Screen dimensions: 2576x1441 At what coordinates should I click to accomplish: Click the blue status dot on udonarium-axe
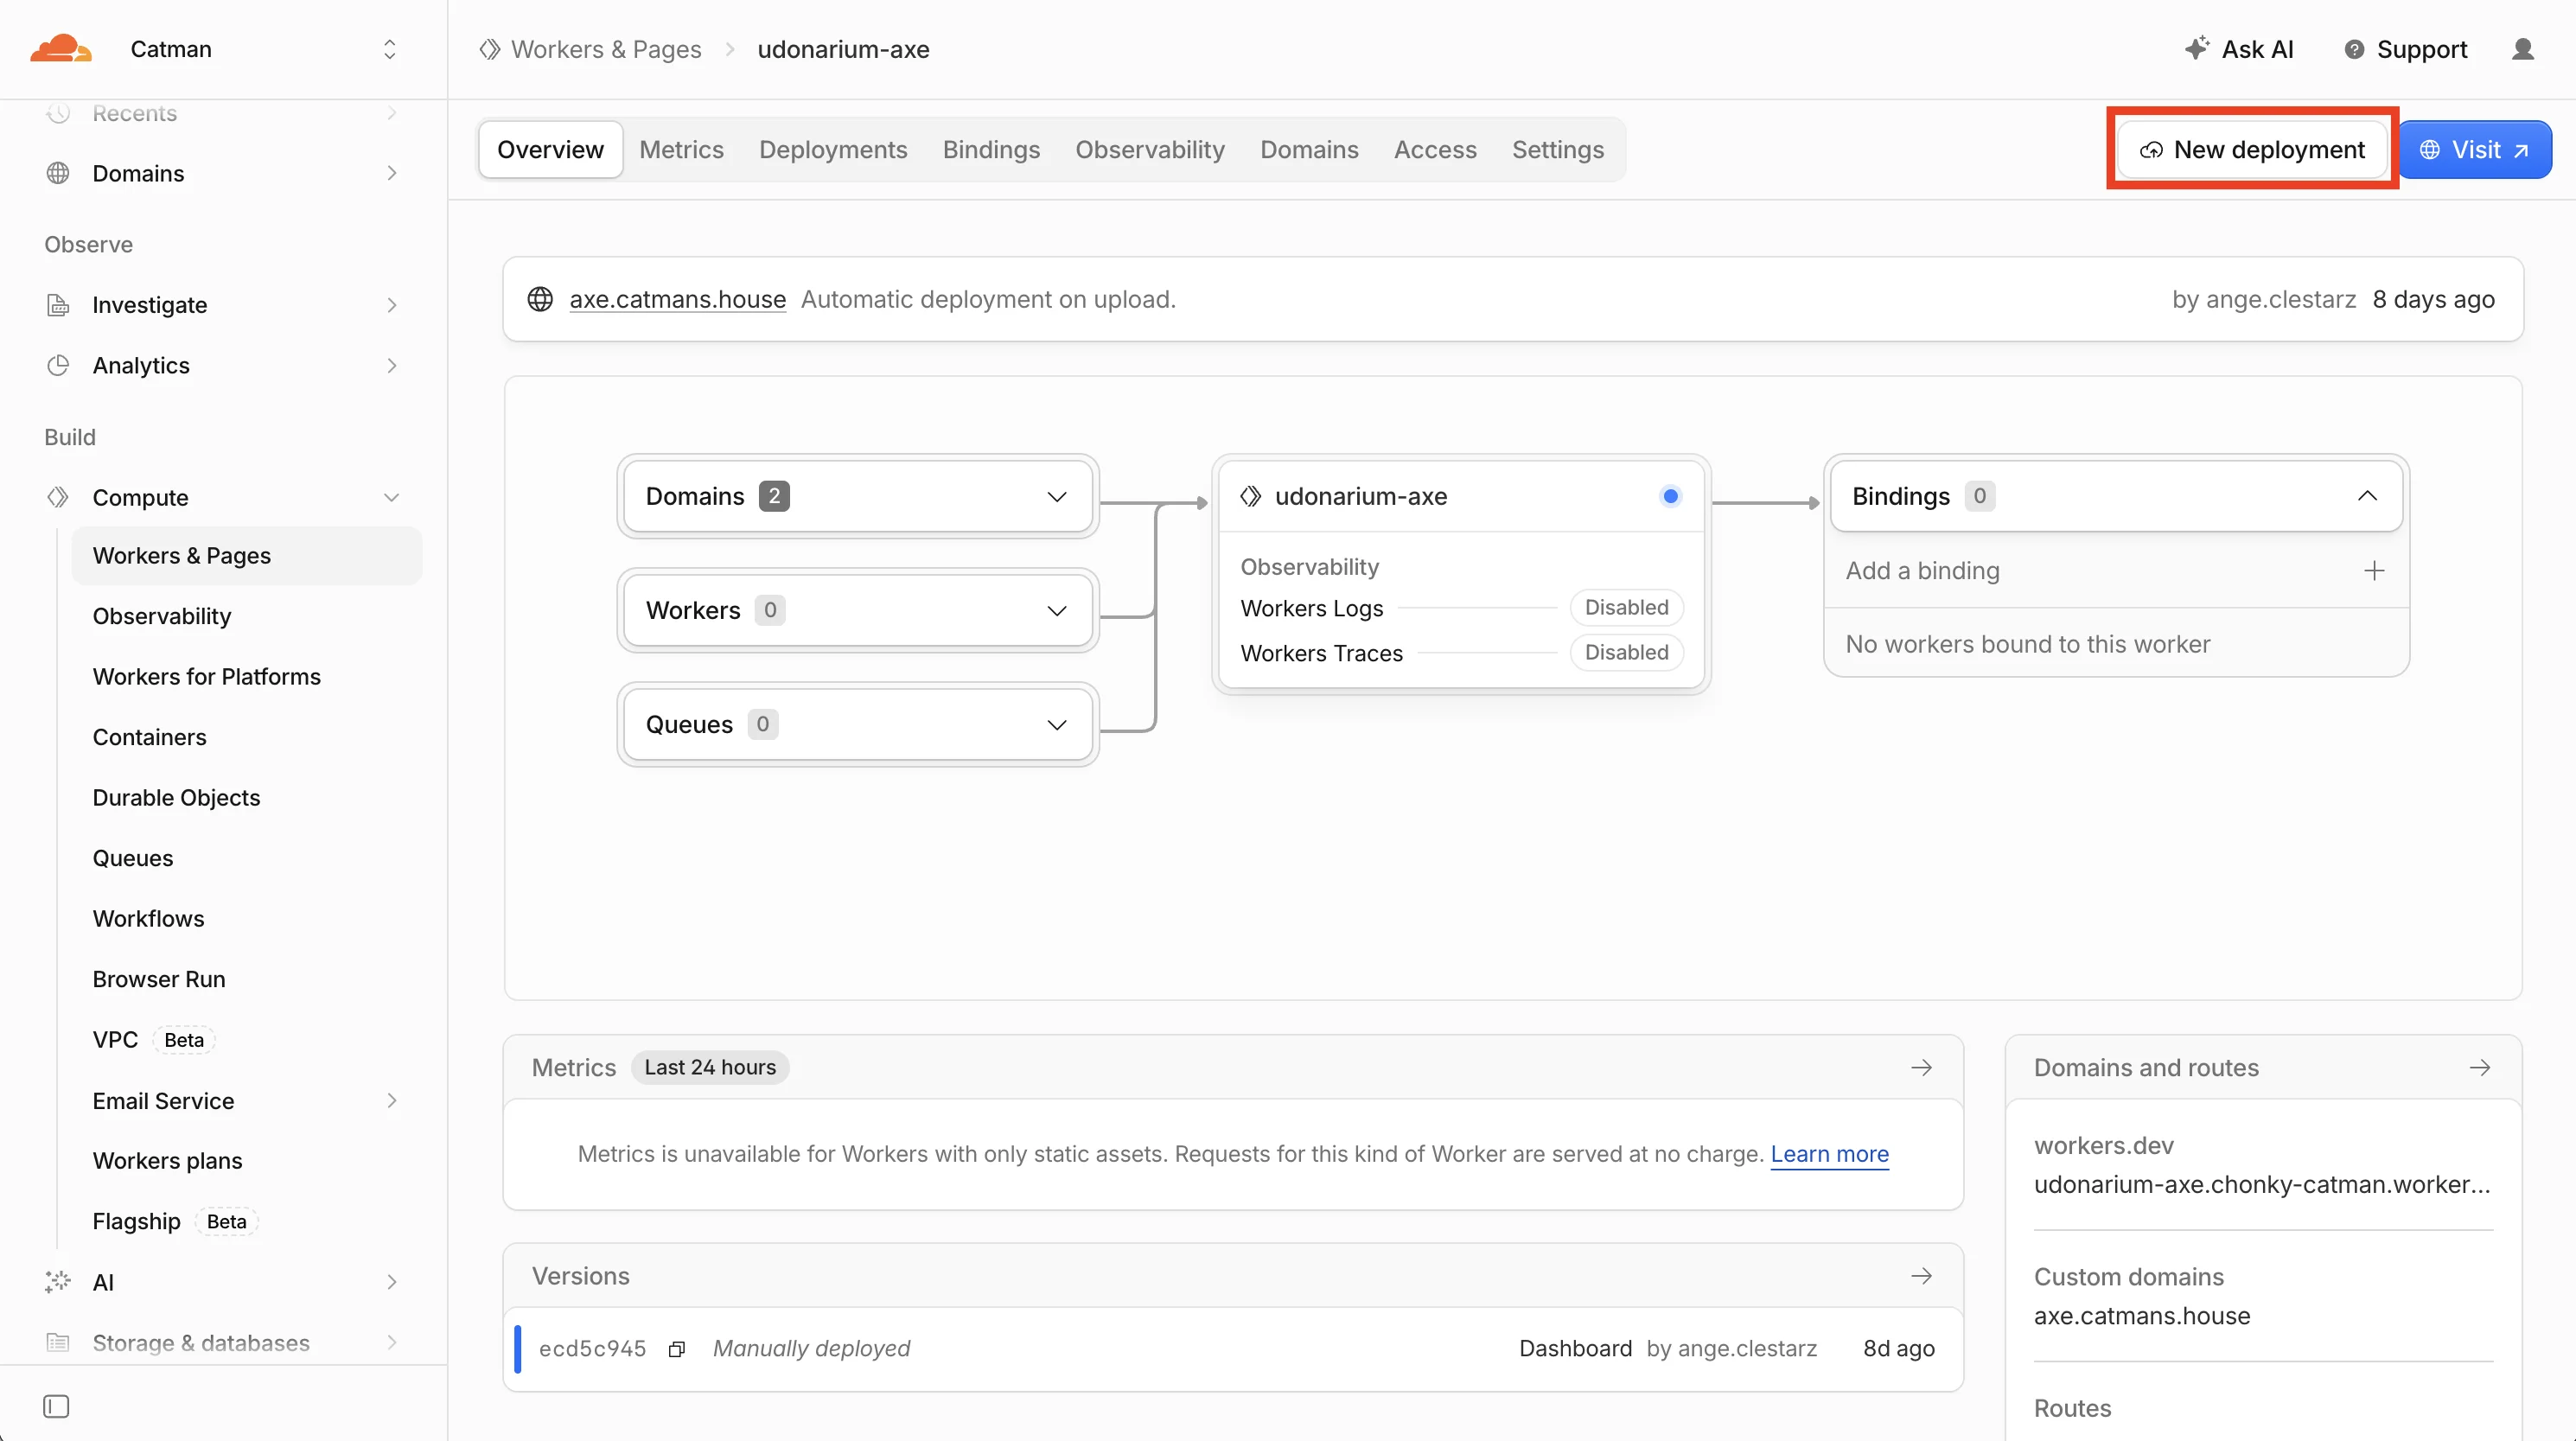[1670, 496]
